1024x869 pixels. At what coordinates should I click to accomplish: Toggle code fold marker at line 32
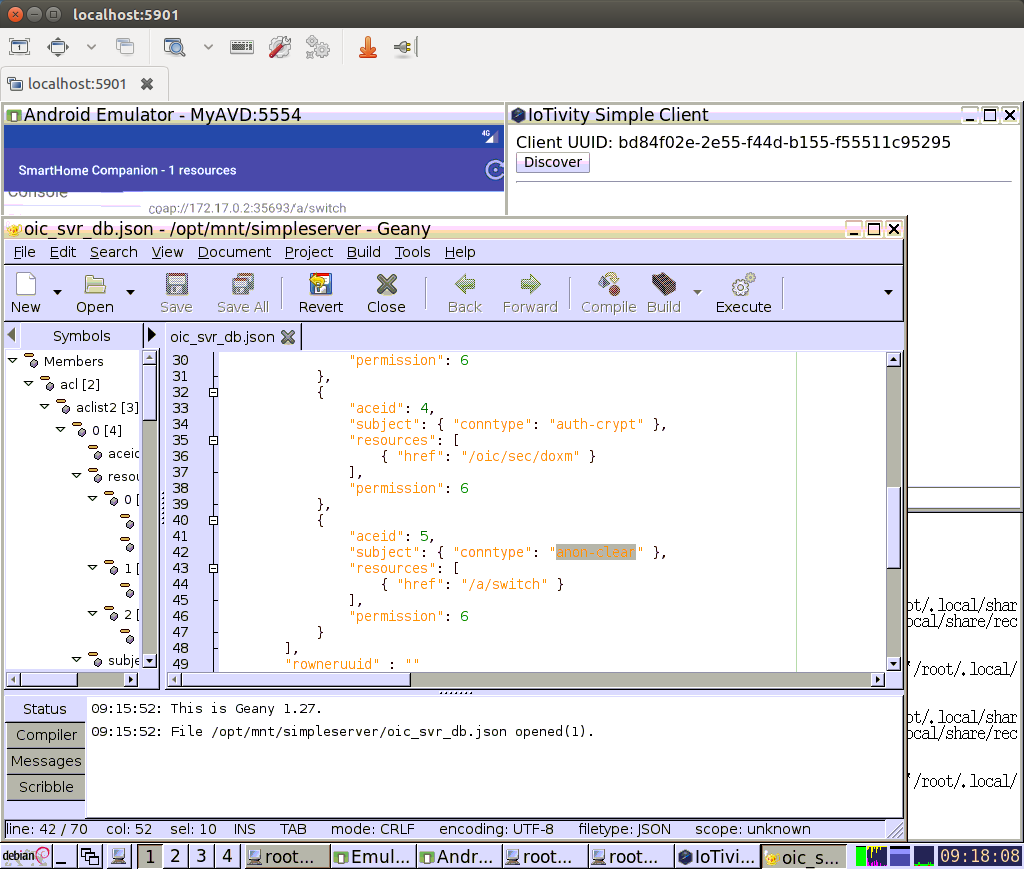212,392
